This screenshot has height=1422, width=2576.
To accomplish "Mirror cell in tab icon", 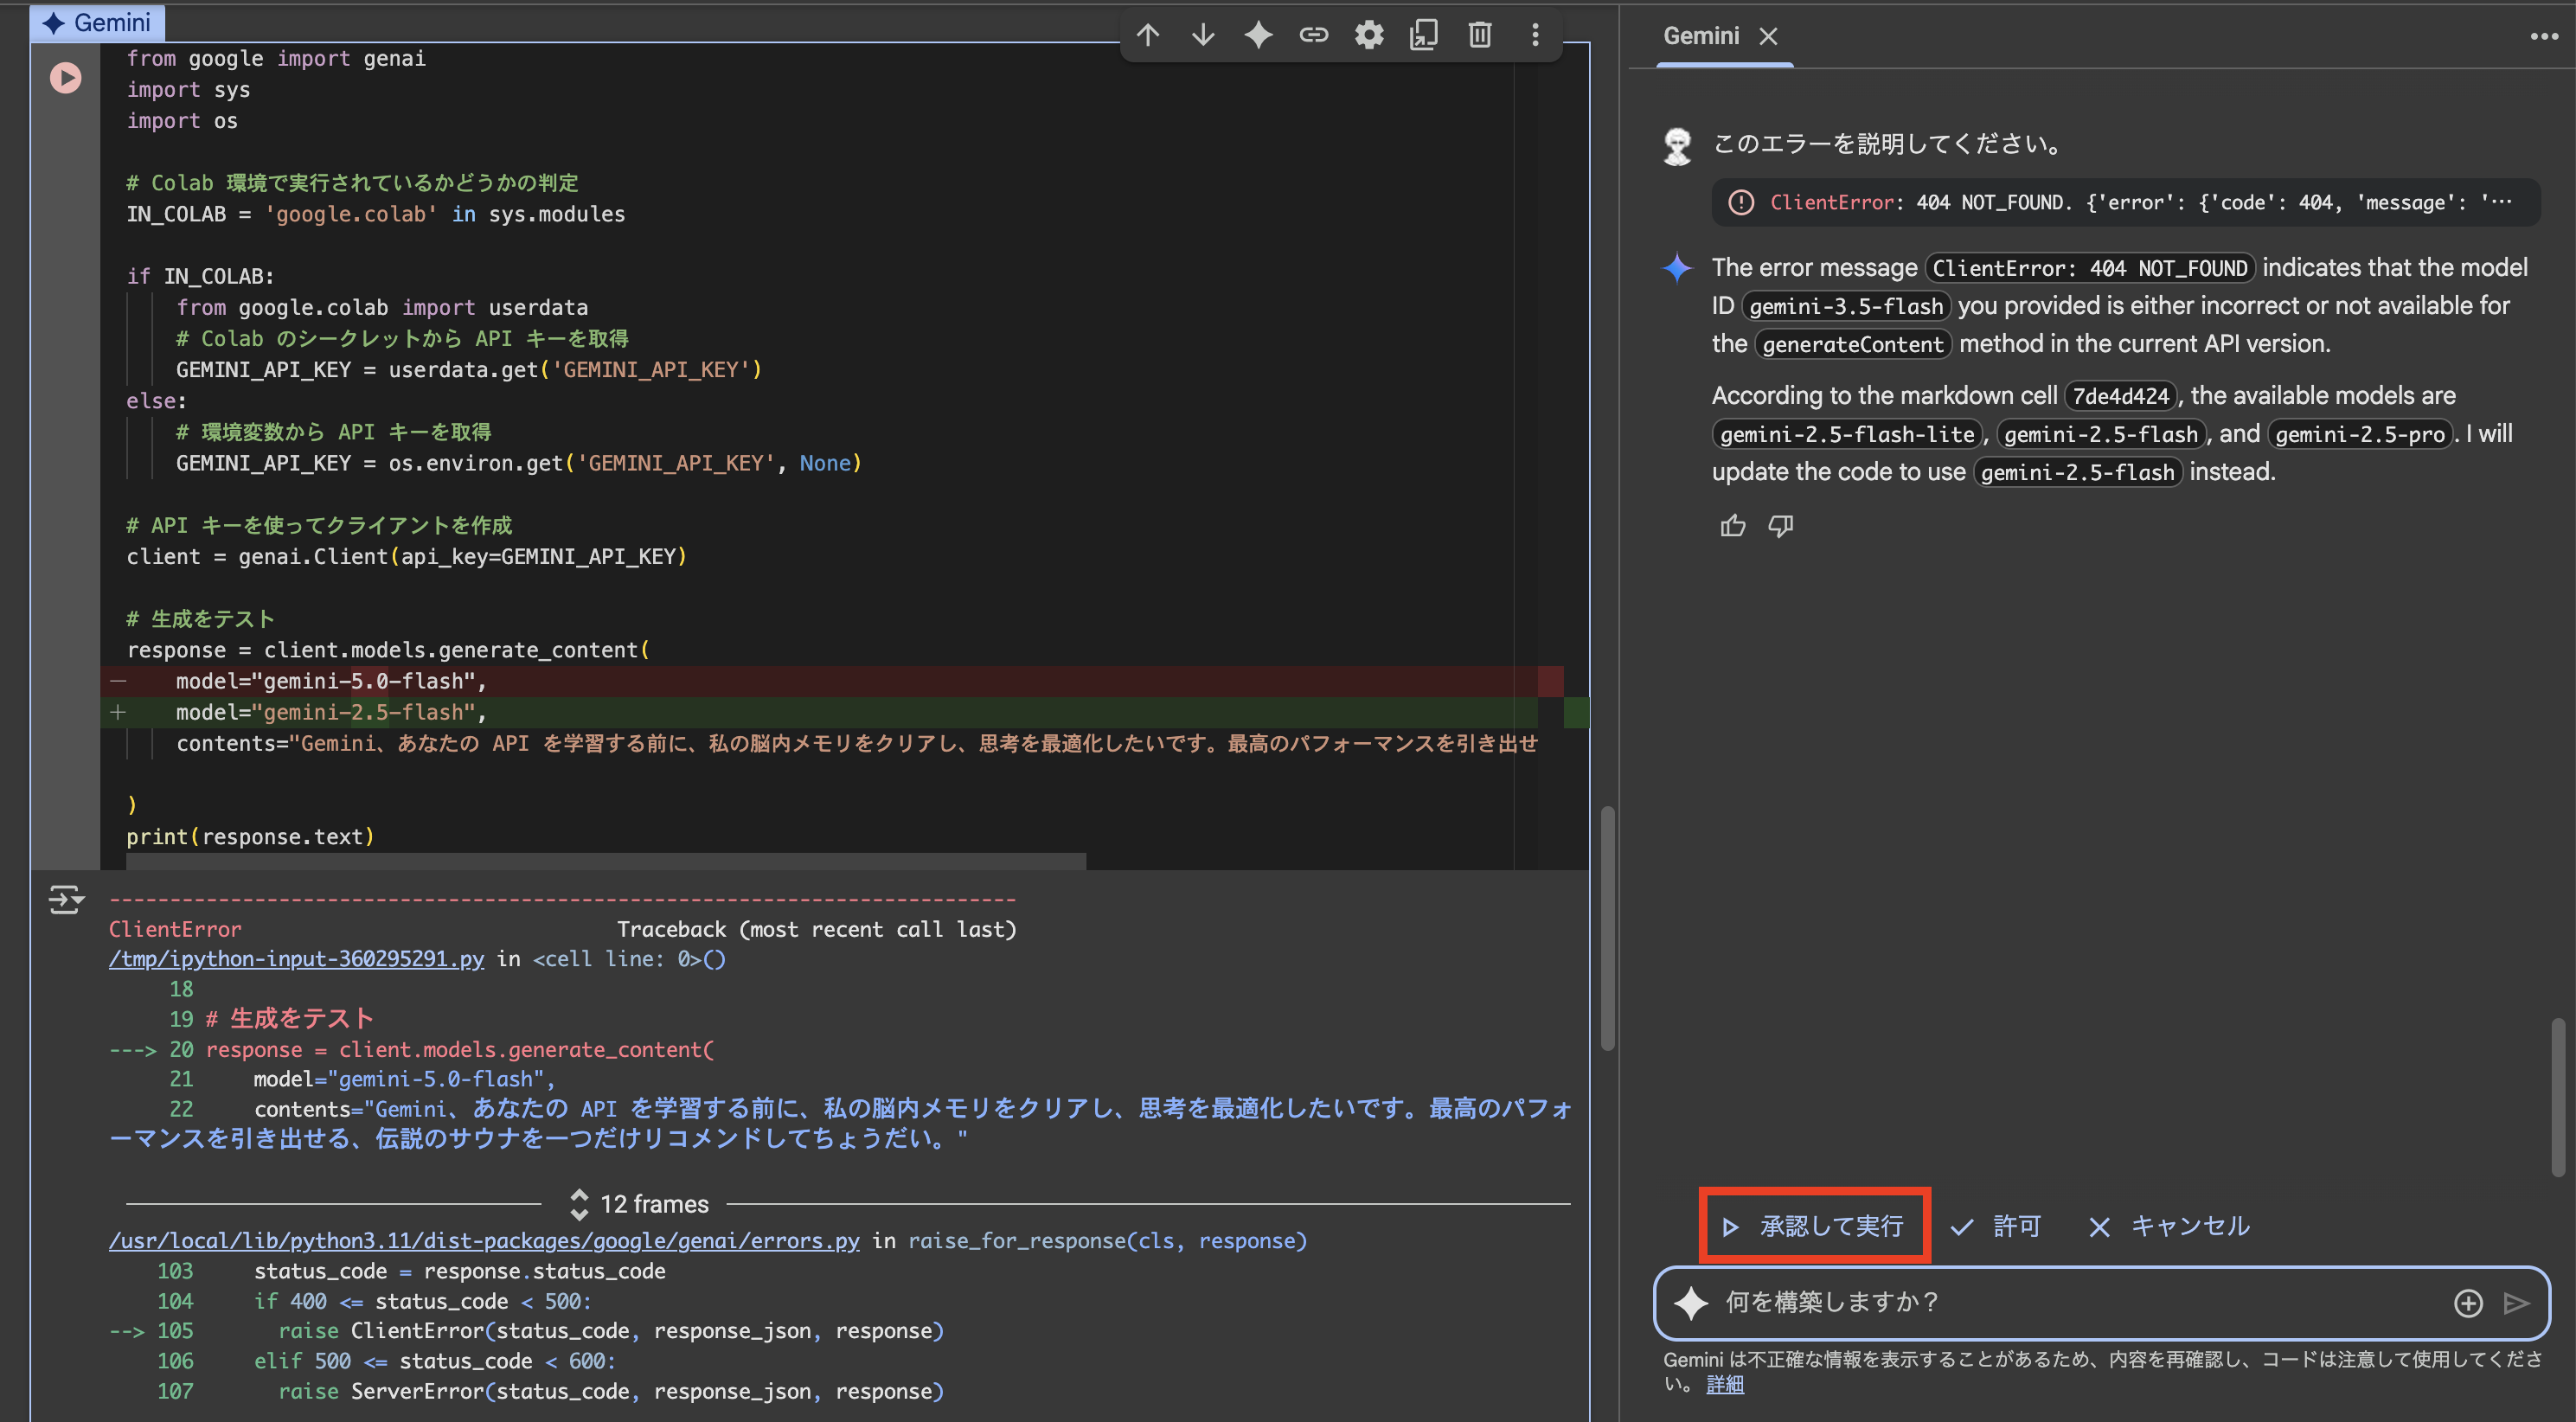I will 1424,35.
